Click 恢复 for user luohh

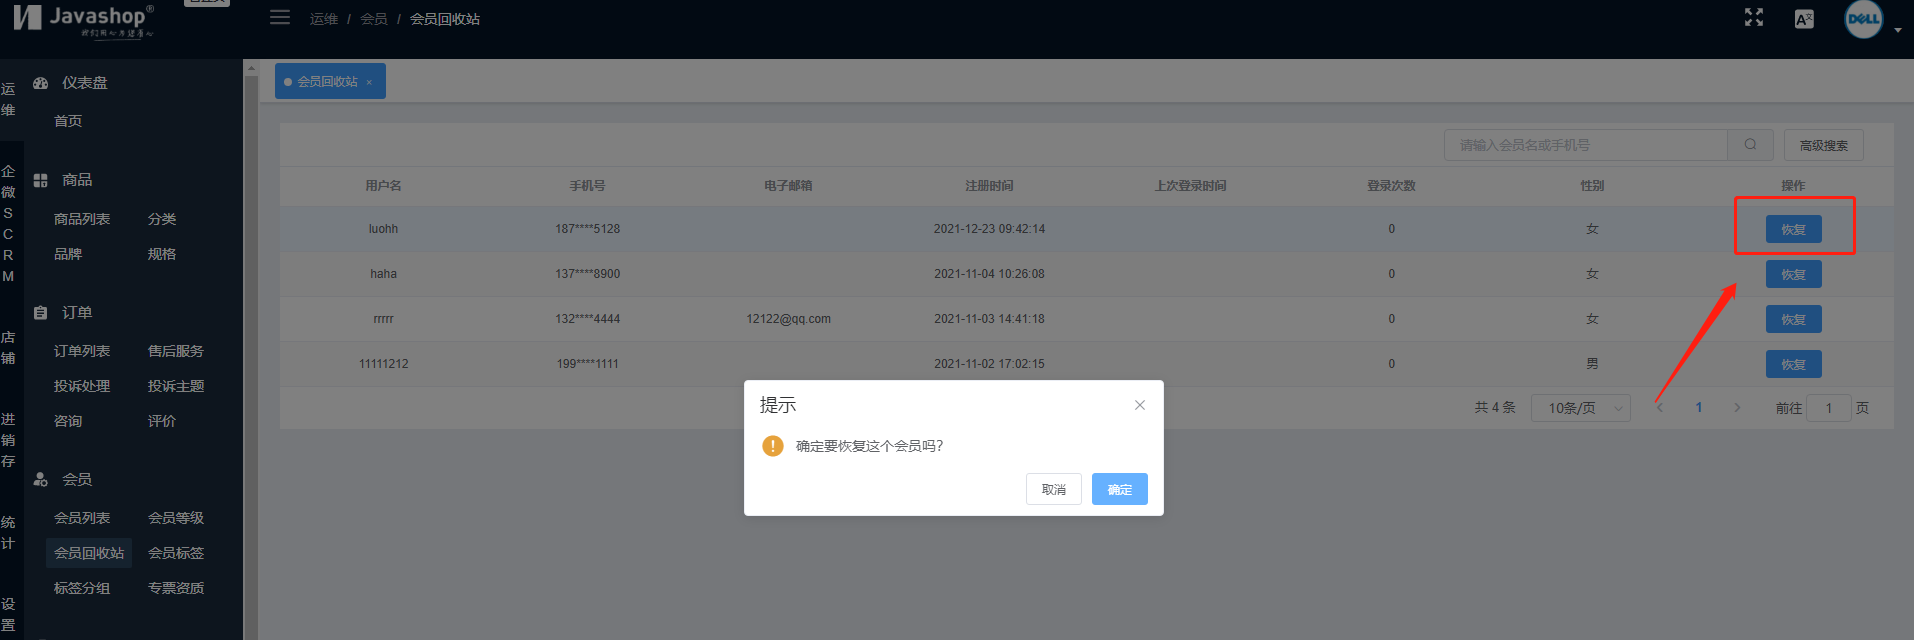tap(1793, 229)
